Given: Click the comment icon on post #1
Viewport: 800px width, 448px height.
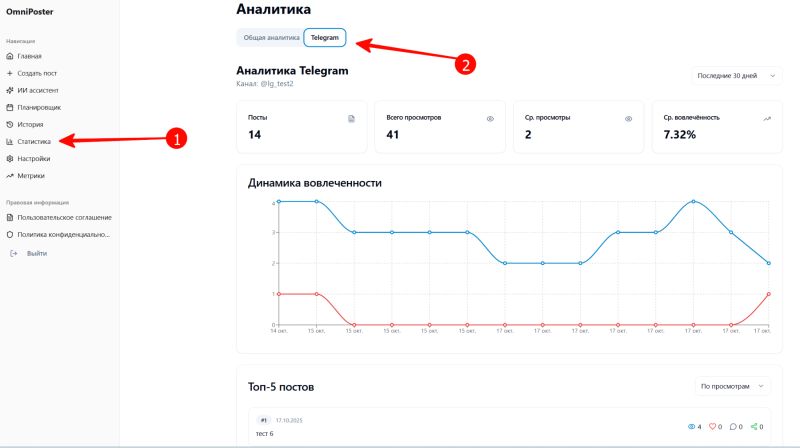Looking at the screenshot, I should 734,427.
